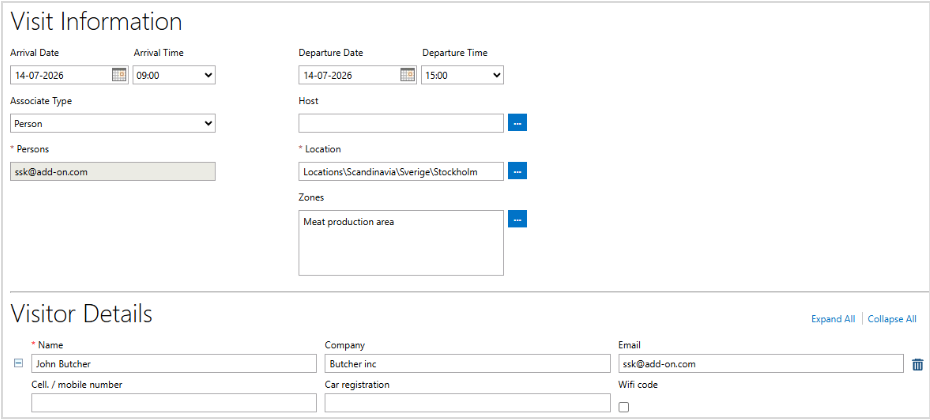Open the Associate Type dropdown
Viewport: 930px width, 420px height.
[113, 123]
